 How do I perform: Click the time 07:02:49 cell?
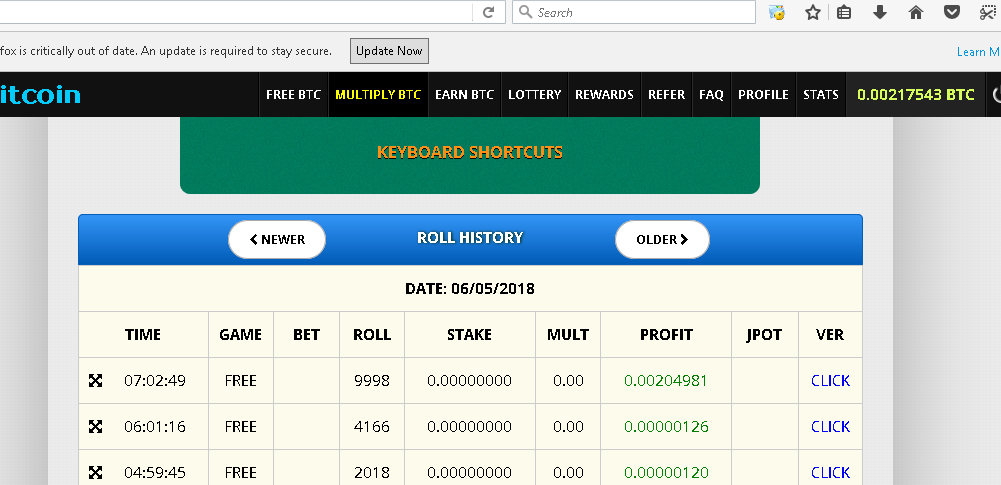155,381
